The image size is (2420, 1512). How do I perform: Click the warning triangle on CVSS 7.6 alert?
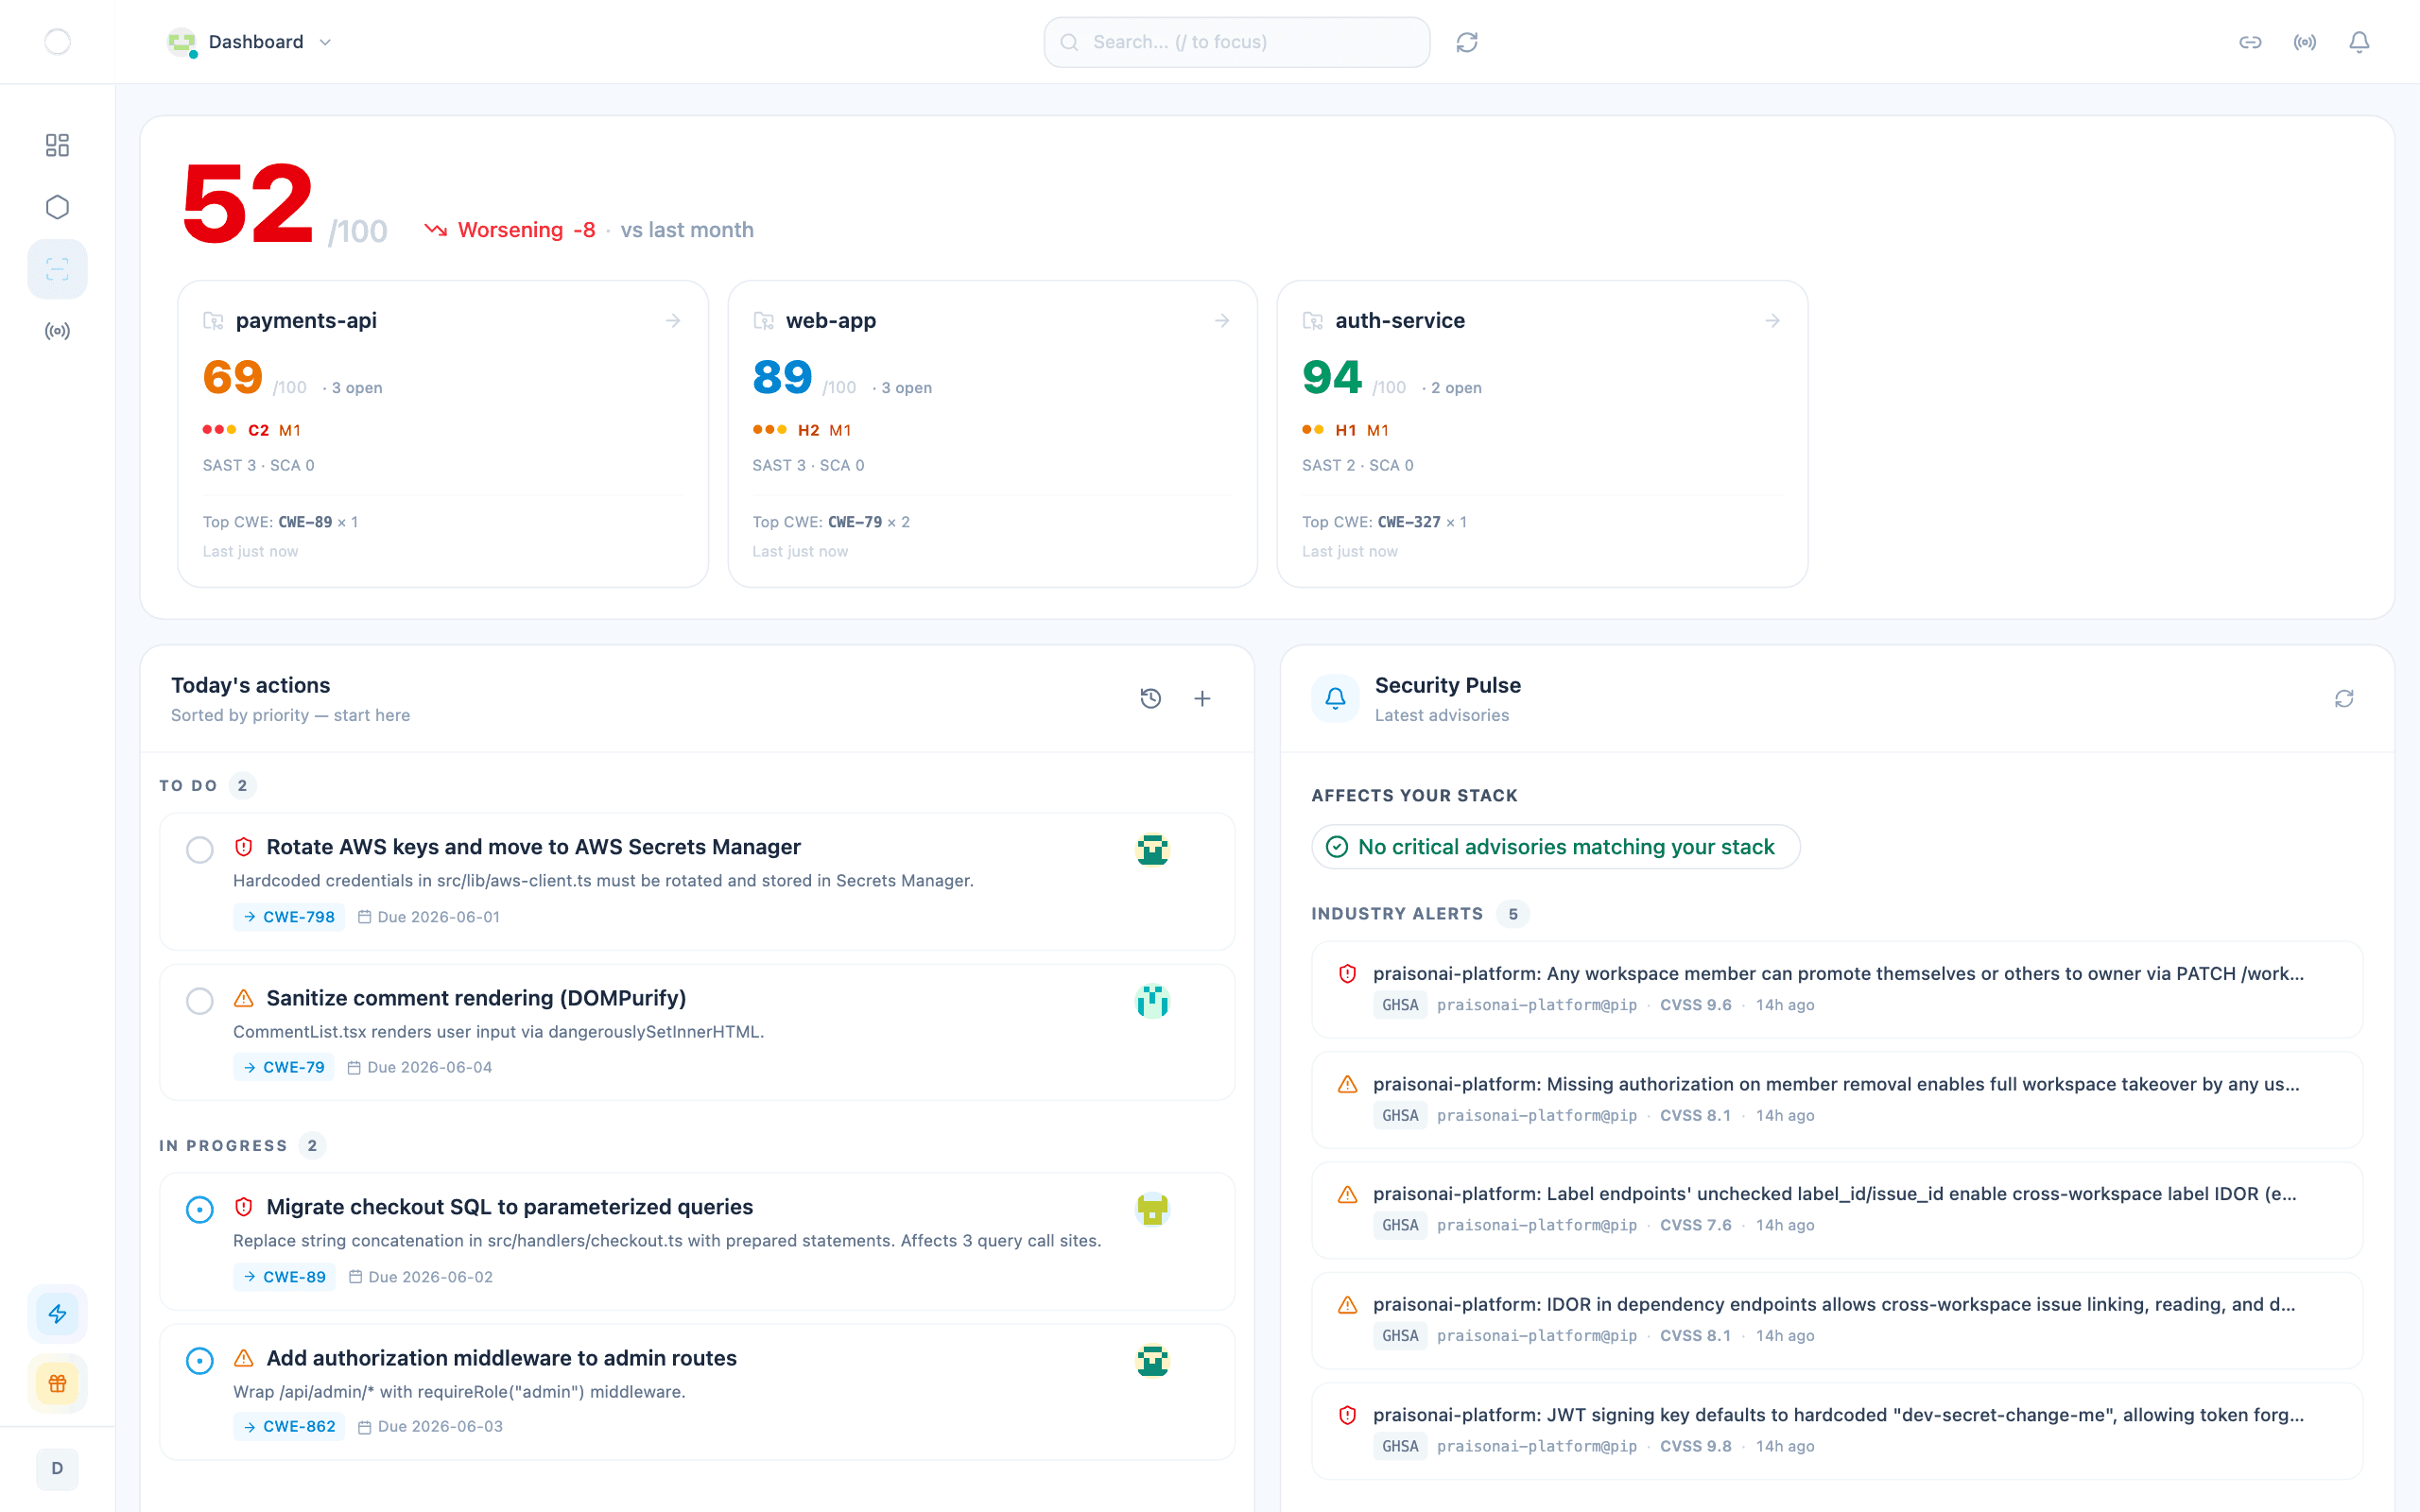click(x=1347, y=1194)
